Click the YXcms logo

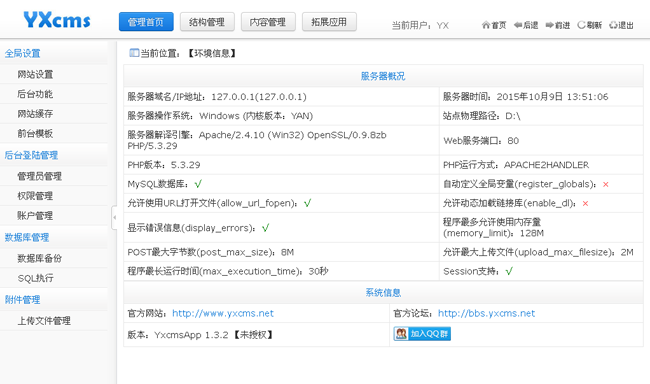coord(57,19)
